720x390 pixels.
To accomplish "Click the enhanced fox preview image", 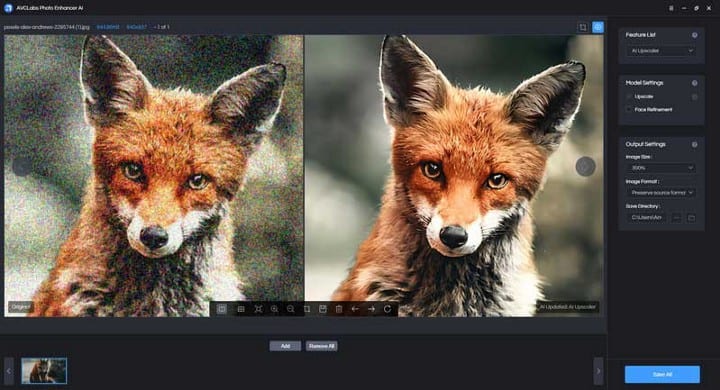I will [454, 176].
